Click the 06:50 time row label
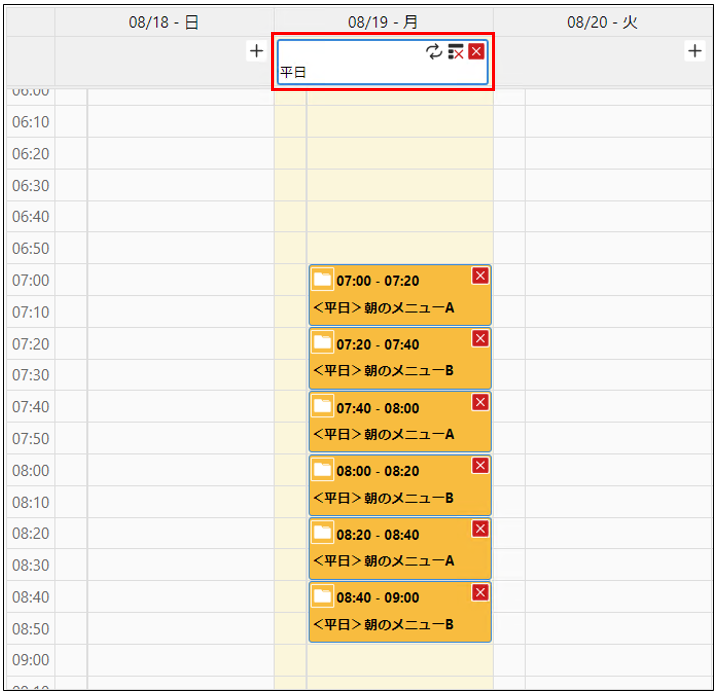 [31, 248]
